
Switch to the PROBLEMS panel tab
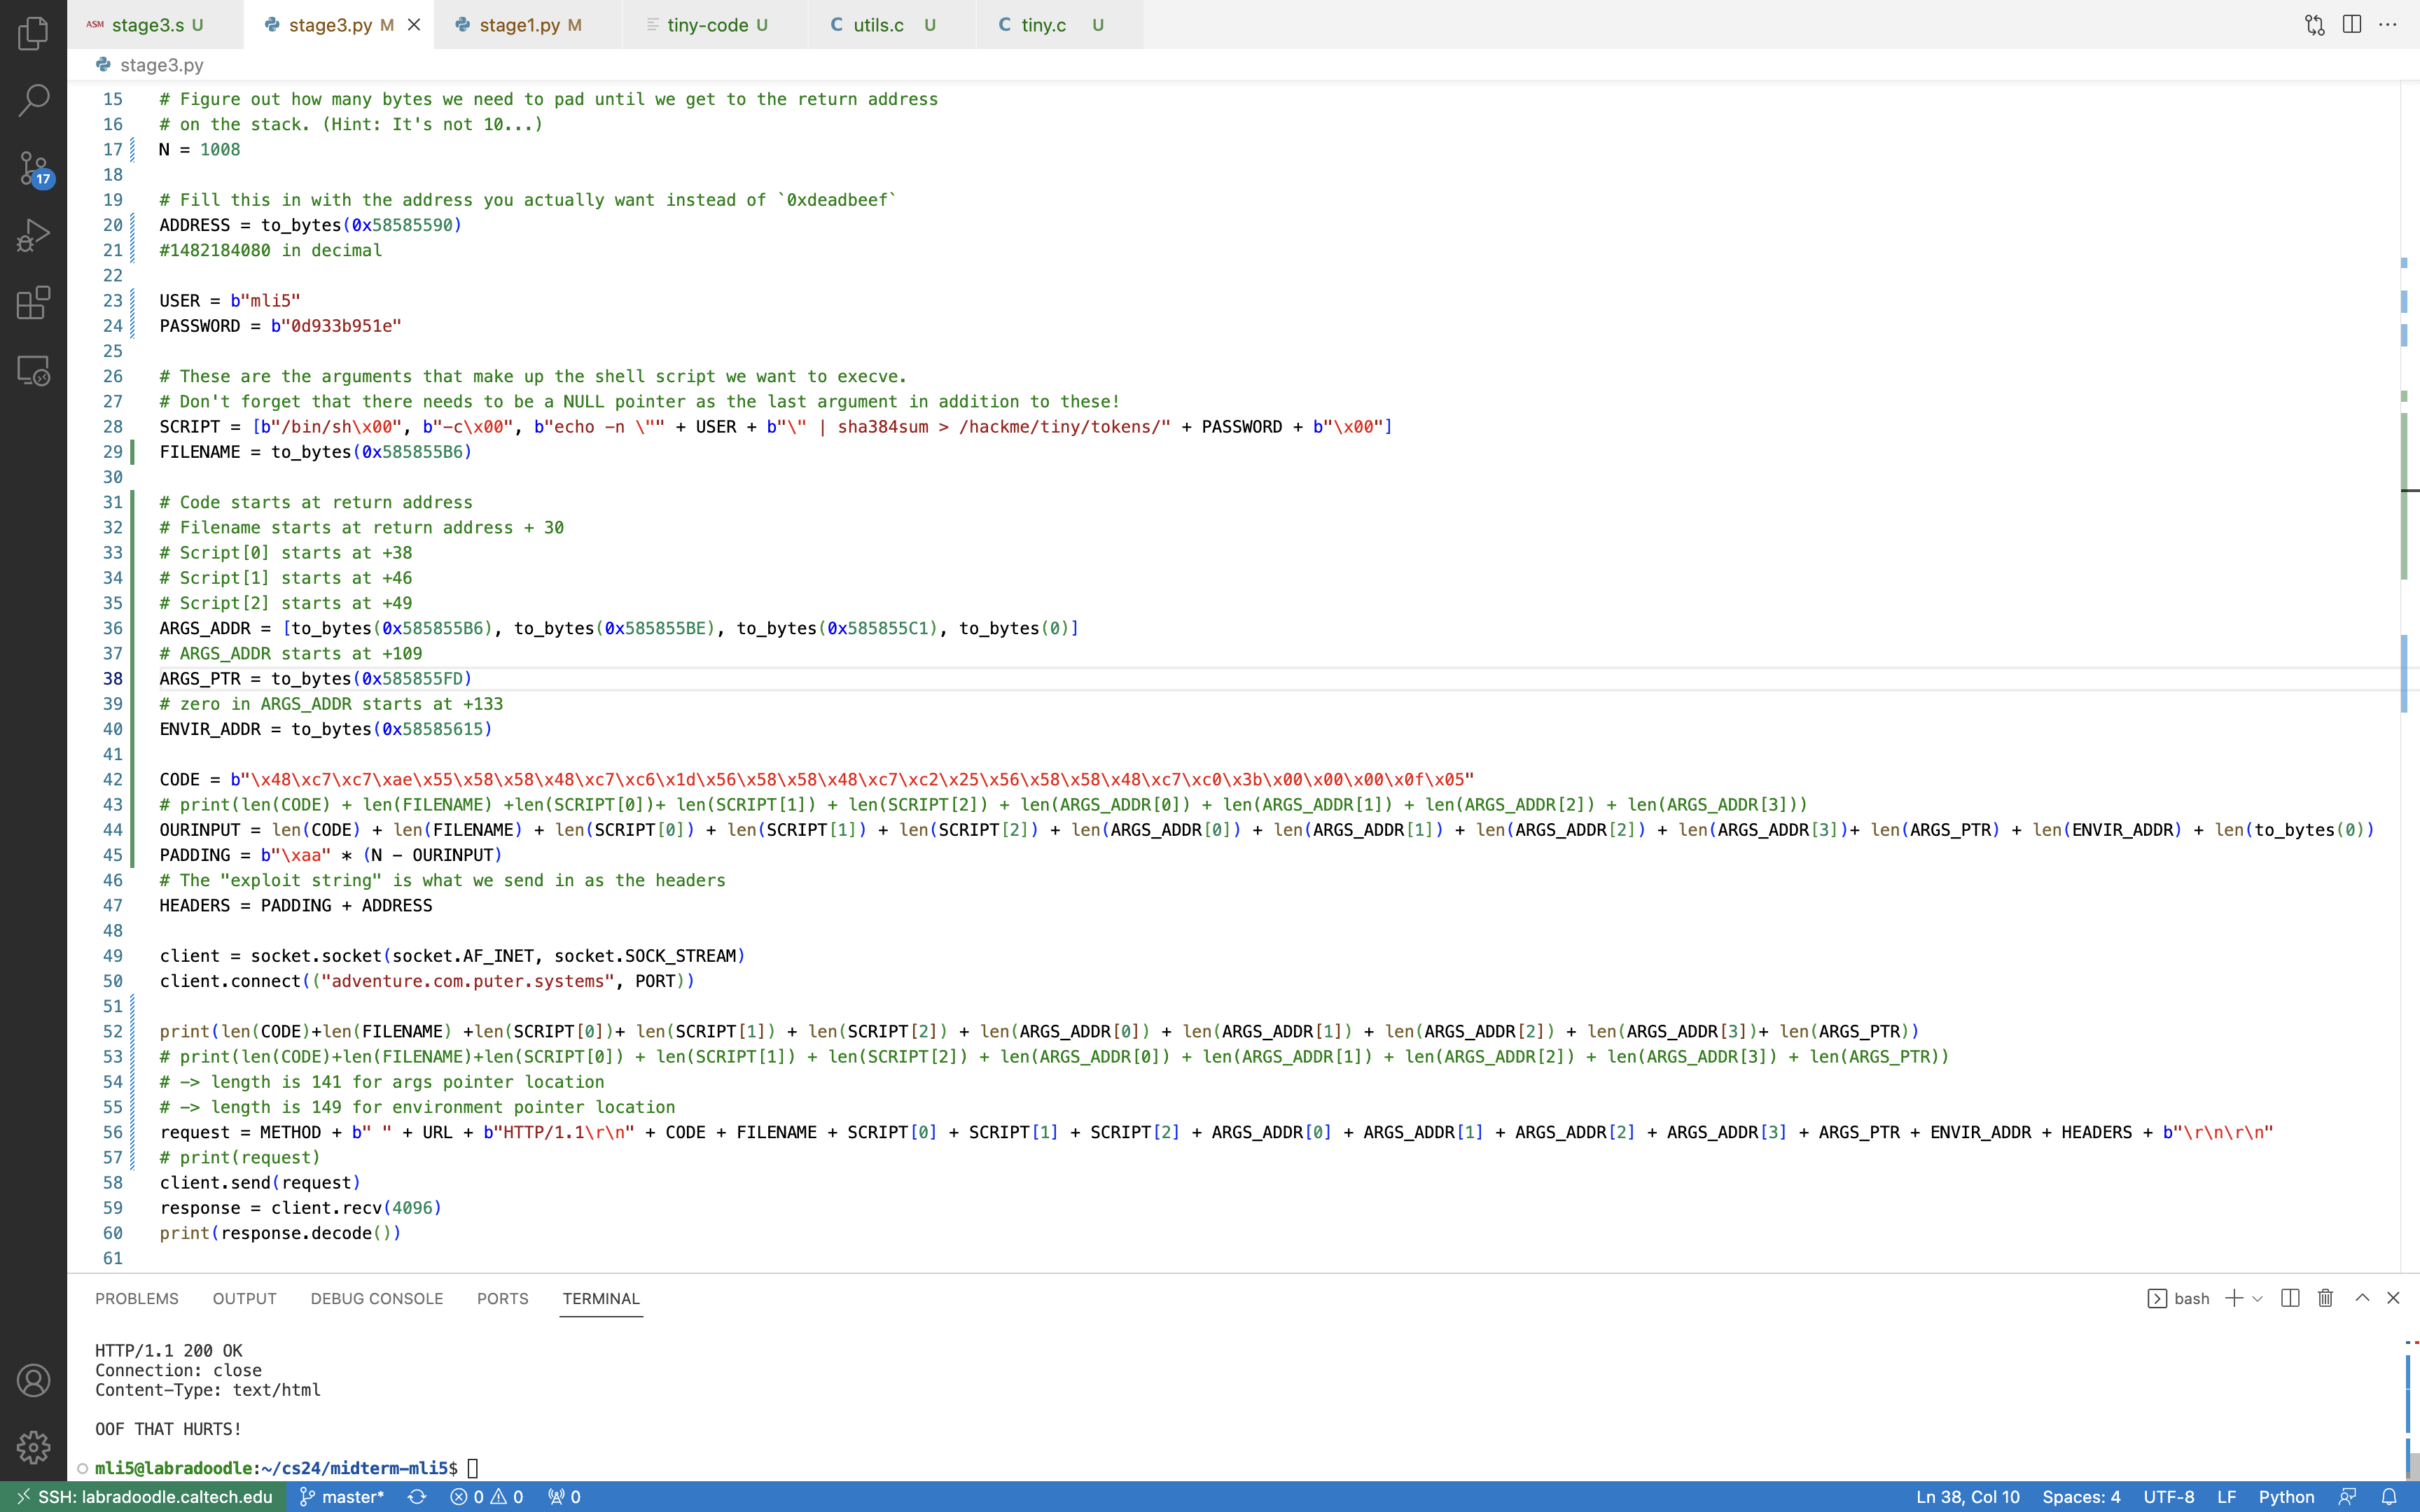[x=137, y=1298]
